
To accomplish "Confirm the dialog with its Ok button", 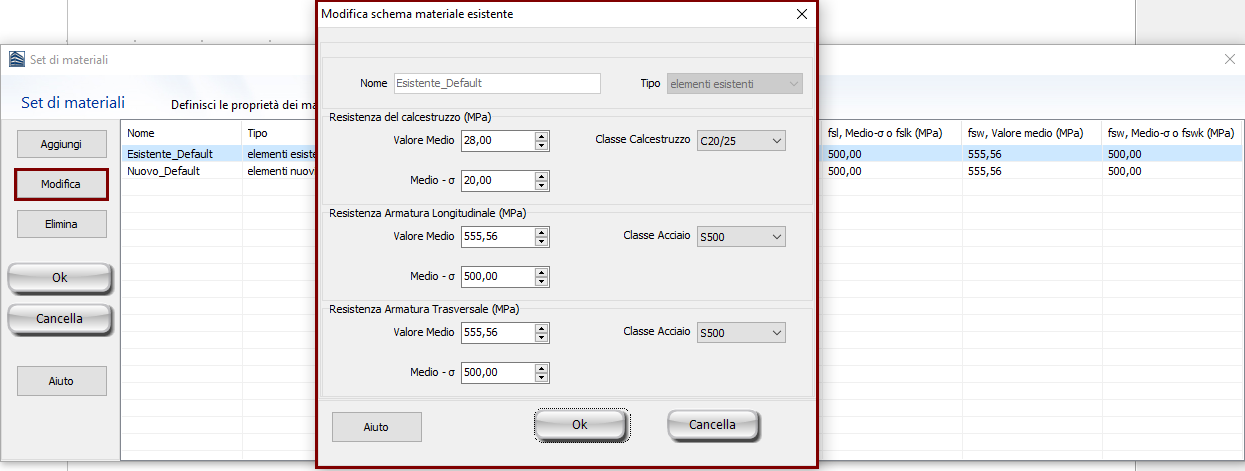I will point(580,425).
